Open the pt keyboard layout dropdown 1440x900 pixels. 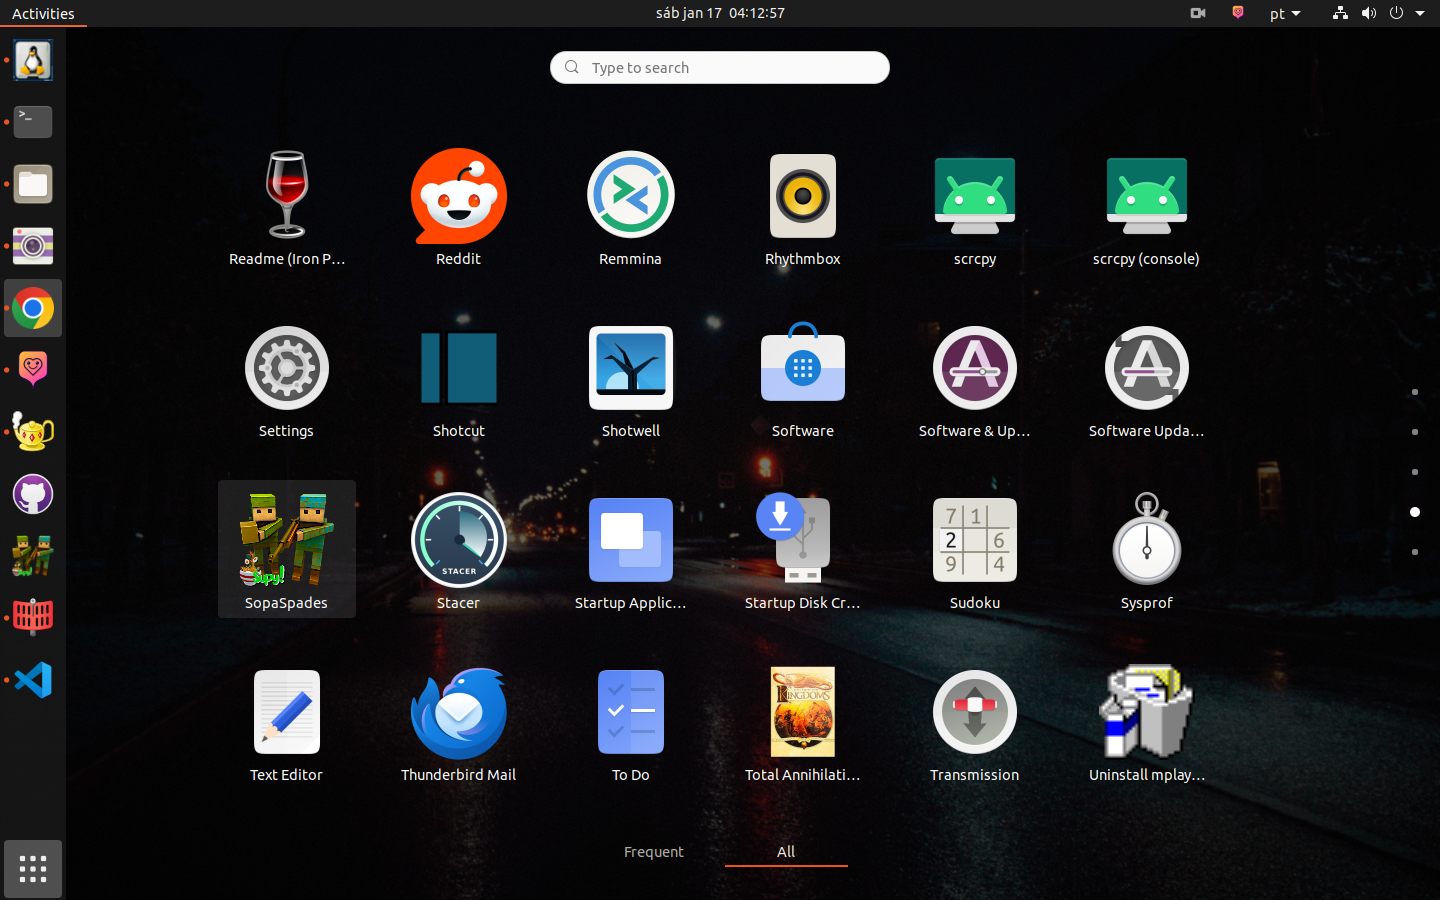pyautogui.click(x=1285, y=14)
